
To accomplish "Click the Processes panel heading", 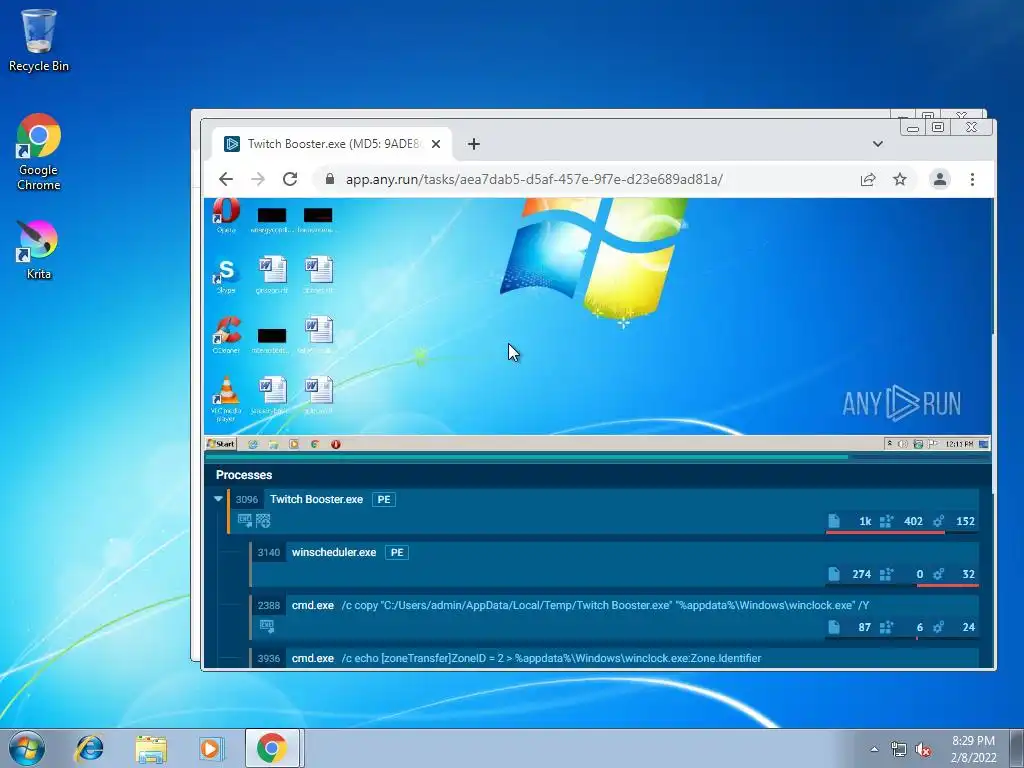I will point(244,475).
